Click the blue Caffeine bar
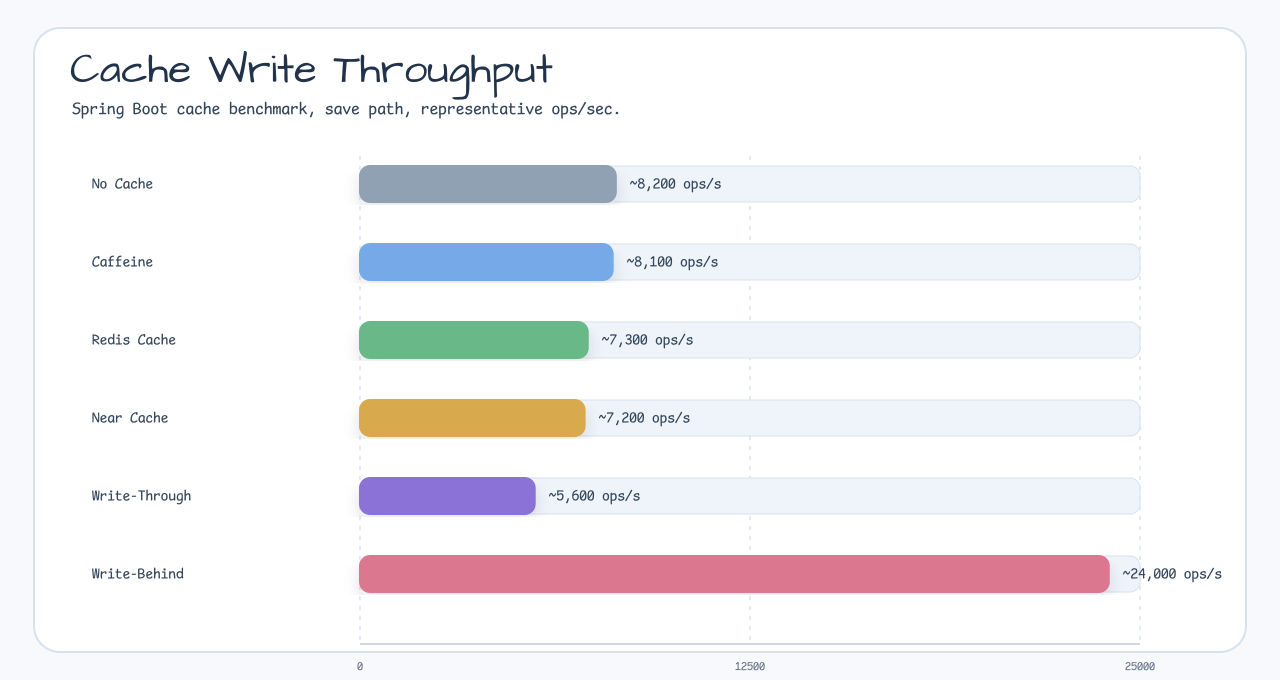The image size is (1280, 680). pos(486,262)
